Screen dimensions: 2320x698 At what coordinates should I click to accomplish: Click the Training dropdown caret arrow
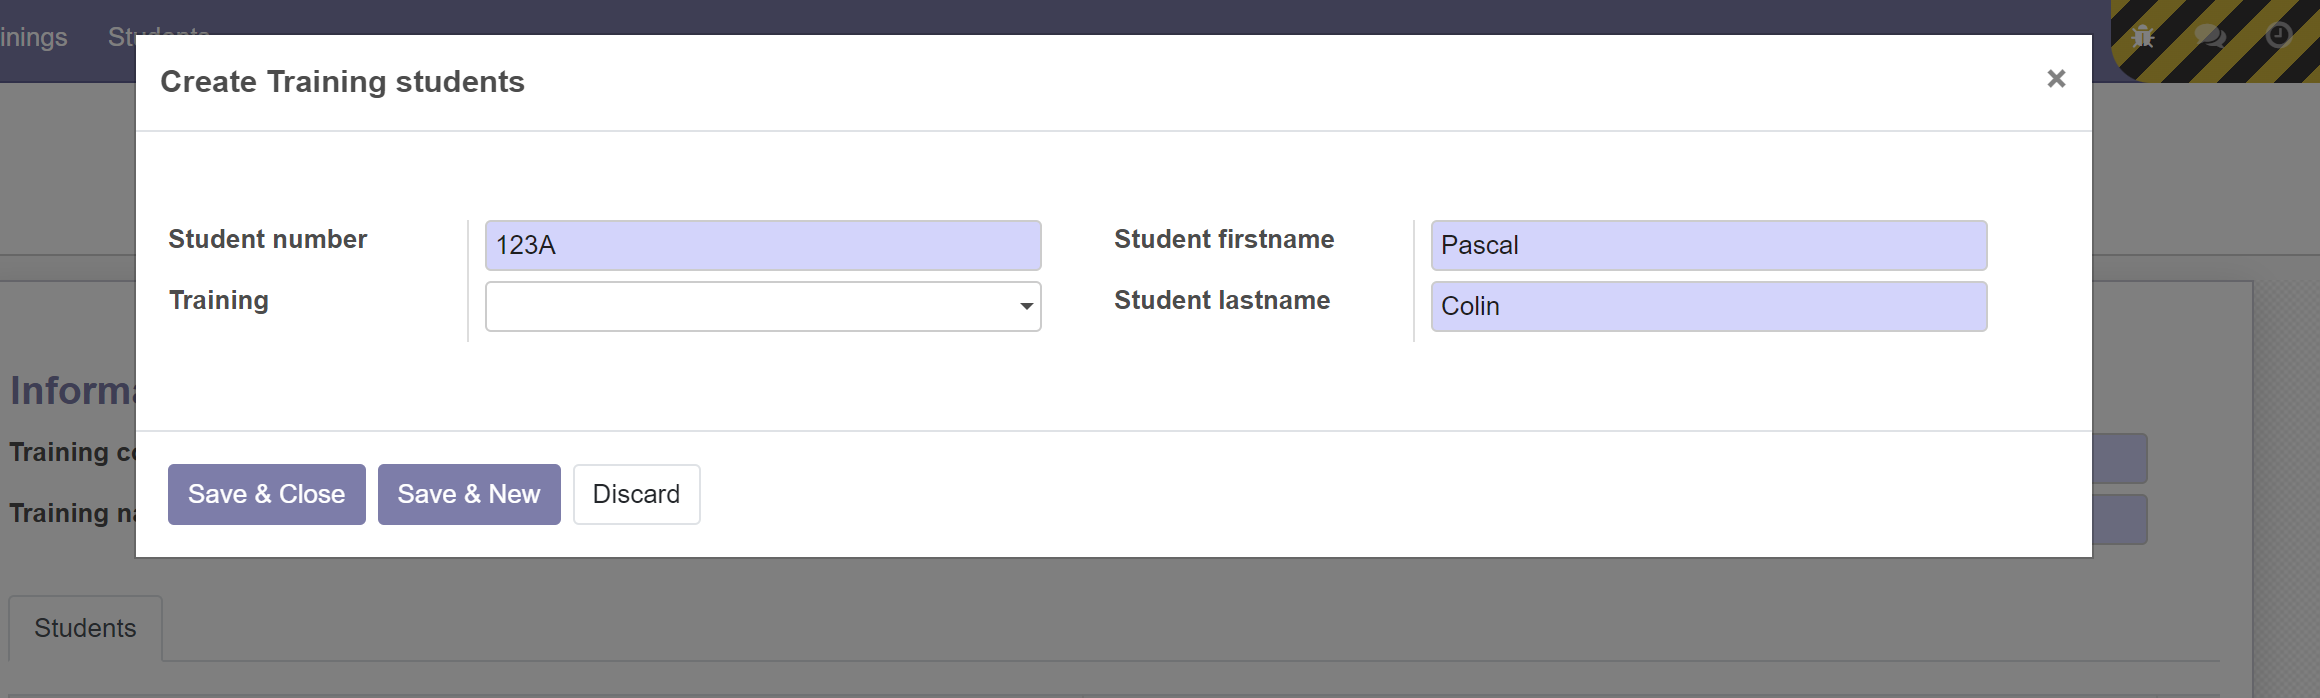tap(1025, 306)
